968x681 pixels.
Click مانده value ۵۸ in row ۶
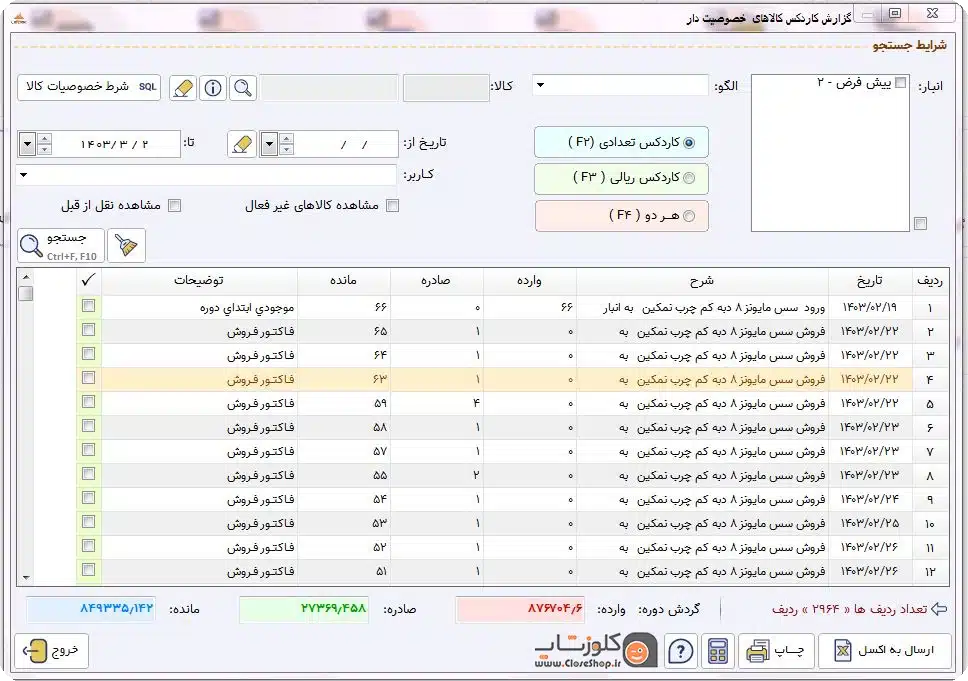coord(380,427)
